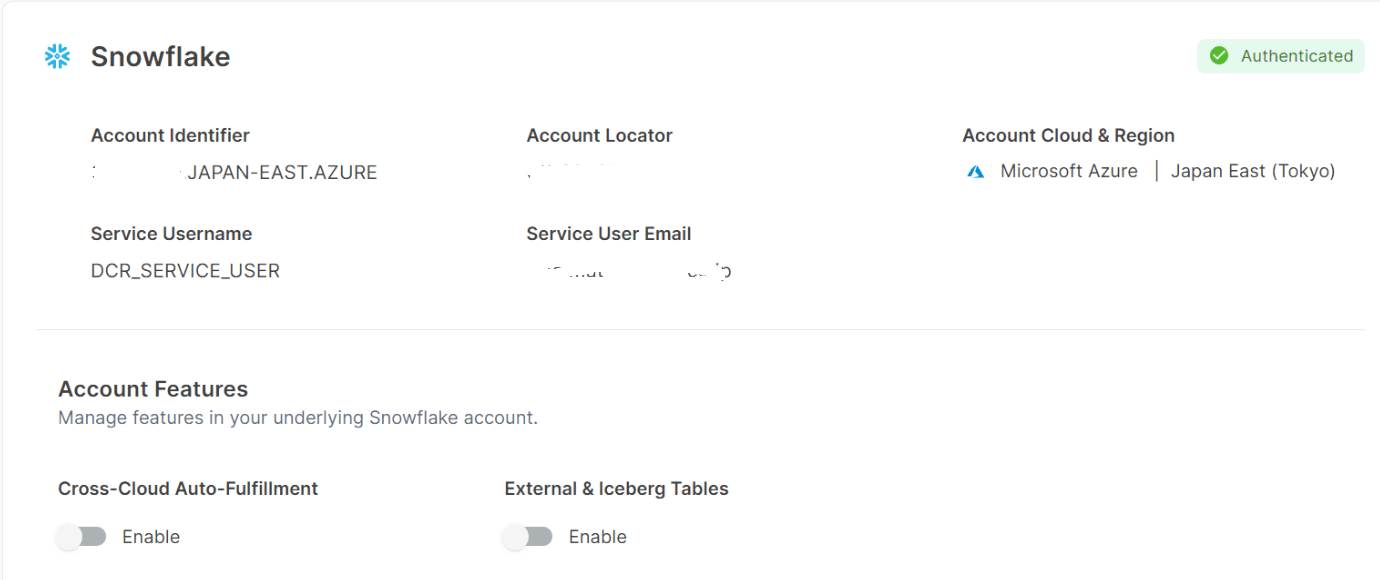This screenshot has height=580, width=1380.
Task: Click the Snowflake logo icon
Action: click(x=58, y=57)
